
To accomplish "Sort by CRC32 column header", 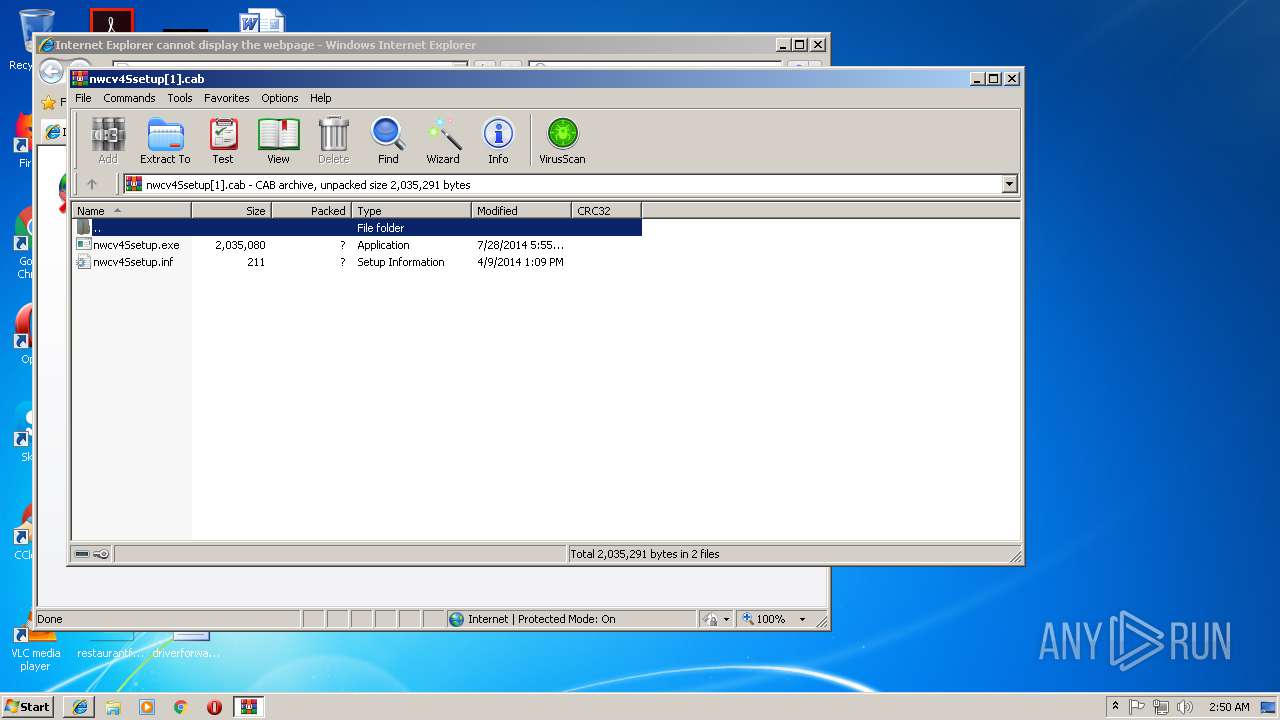I will [606, 211].
